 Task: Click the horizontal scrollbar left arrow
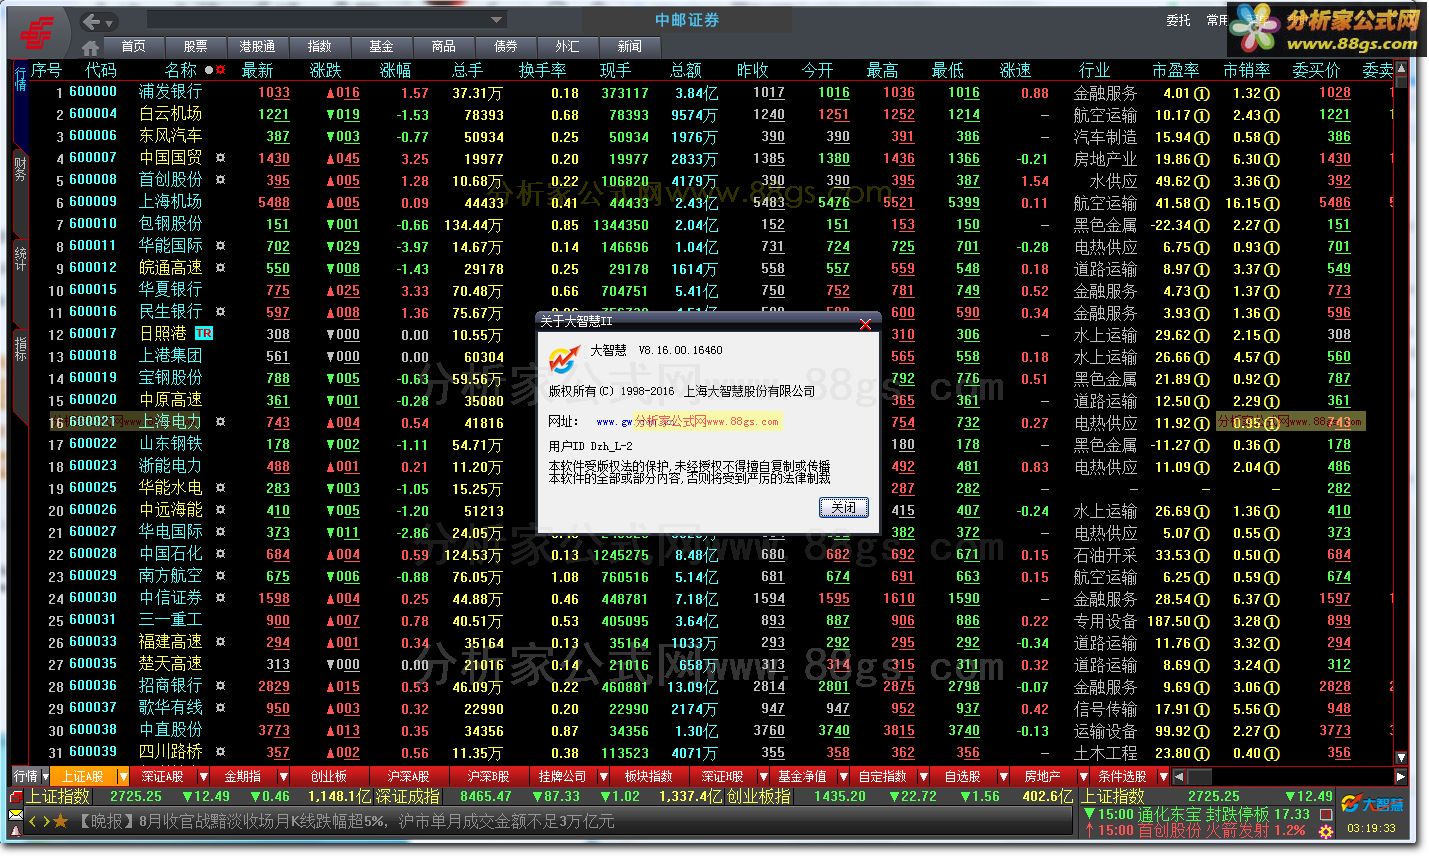pyautogui.click(x=1178, y=777)
